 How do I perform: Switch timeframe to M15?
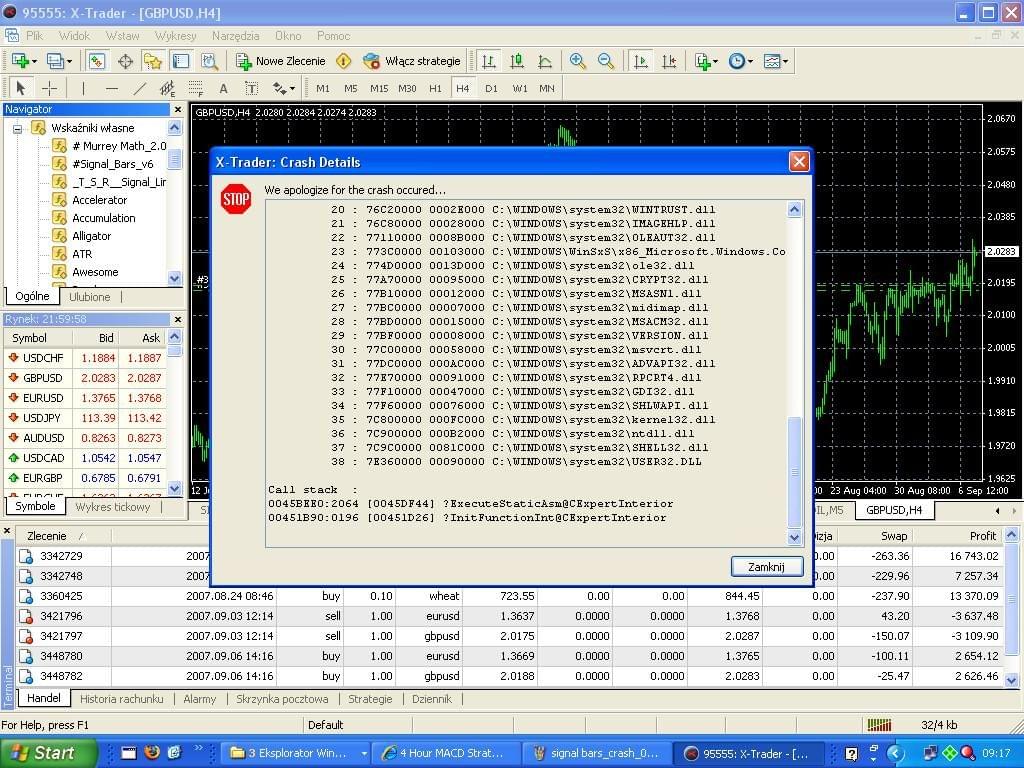(x=379, y=88)
